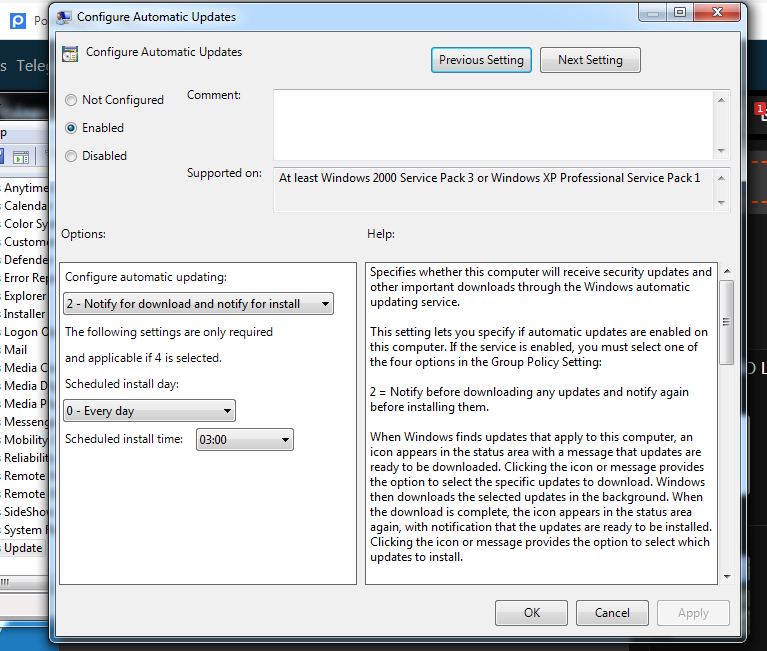
Task: Open the Configure automatic updating dropdown
Action: (198, 304)
